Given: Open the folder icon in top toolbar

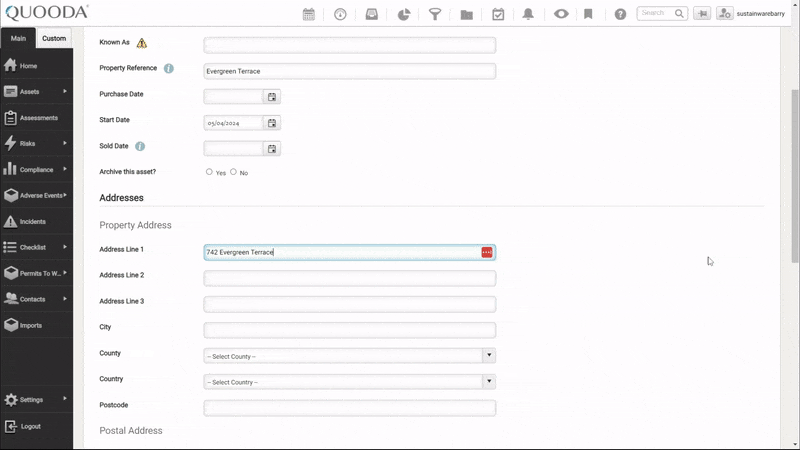Looking at the screenshot, I should click(x=466, y=14).
